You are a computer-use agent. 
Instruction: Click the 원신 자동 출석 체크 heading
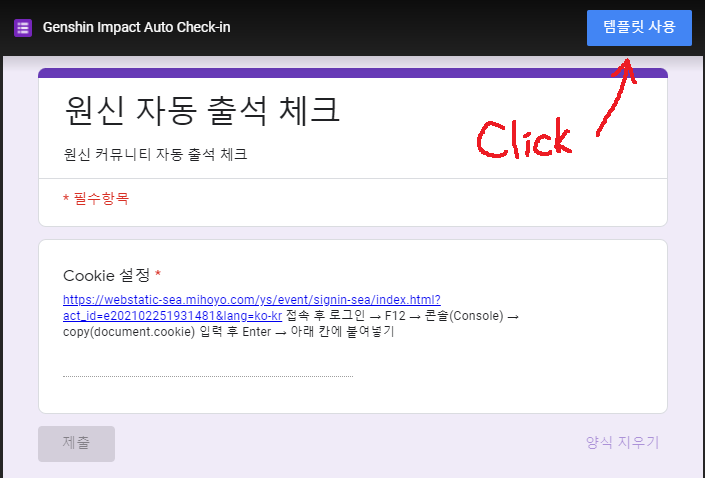(202, 111)
